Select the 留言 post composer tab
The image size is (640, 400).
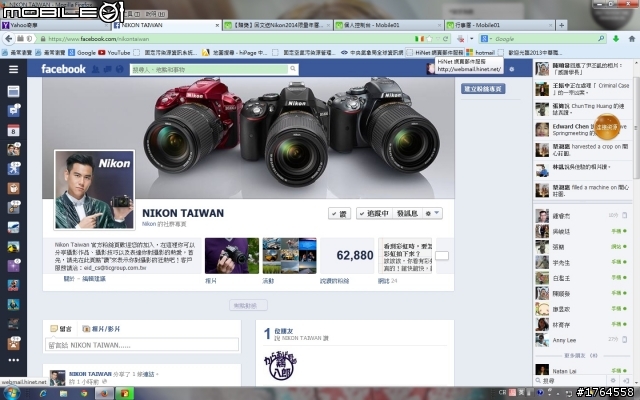click(x=61, y=329)
